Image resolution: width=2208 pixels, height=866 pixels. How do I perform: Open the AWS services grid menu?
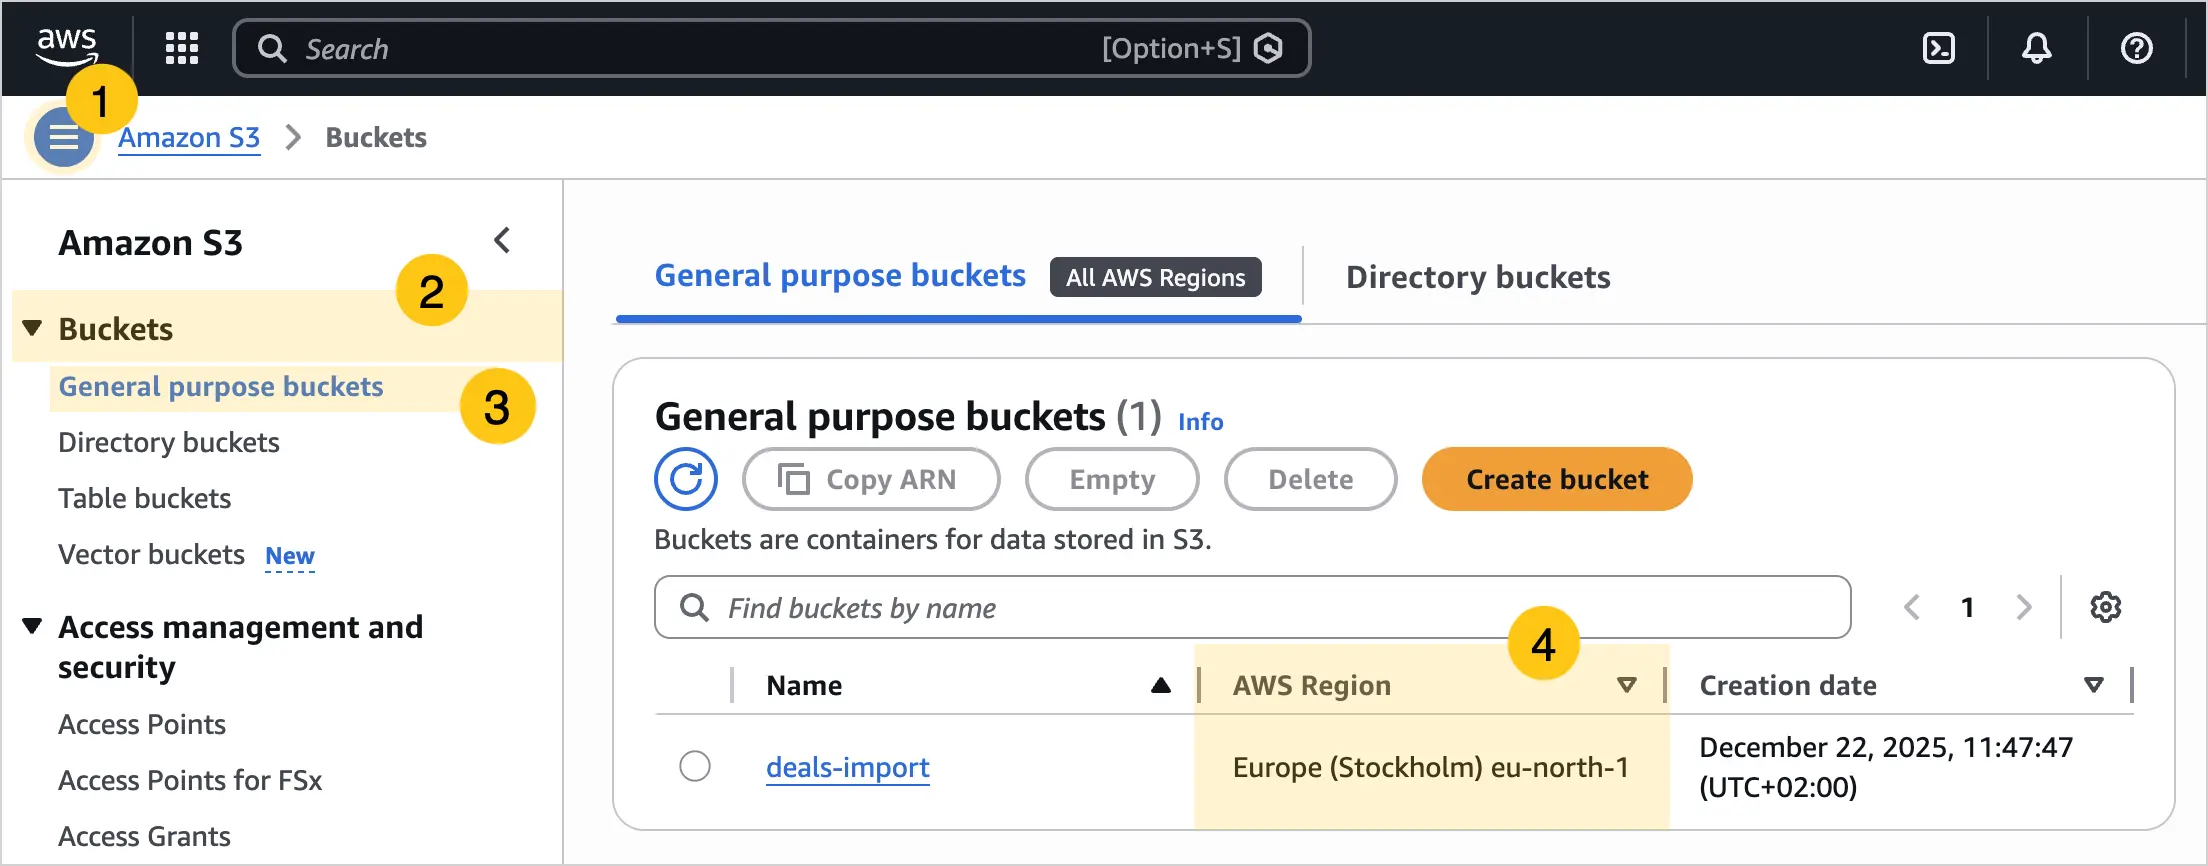182,48
